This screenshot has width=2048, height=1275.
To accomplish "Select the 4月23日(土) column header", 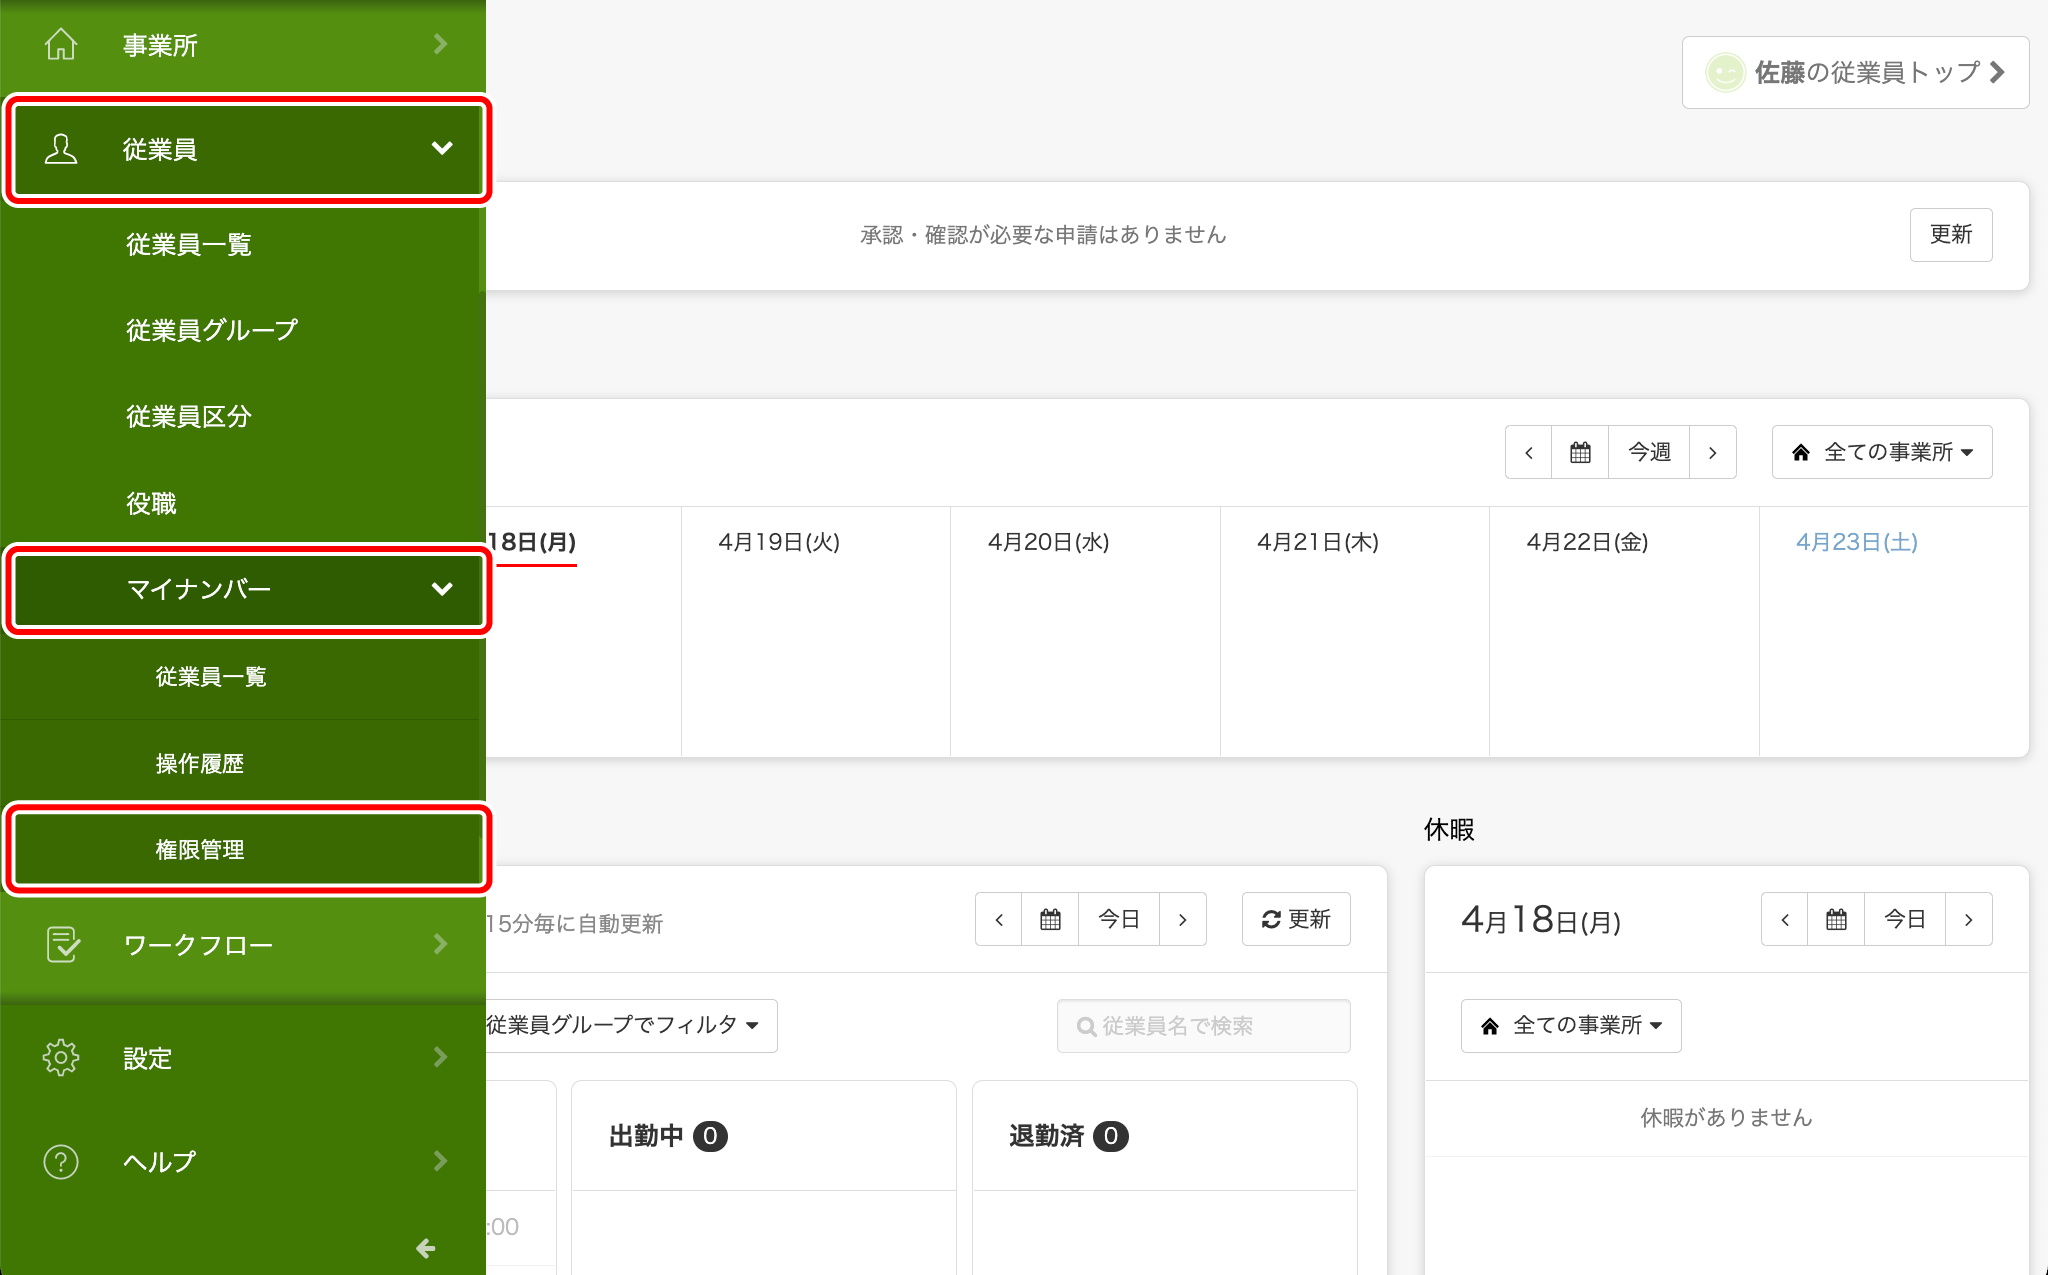I will 1857,542.
